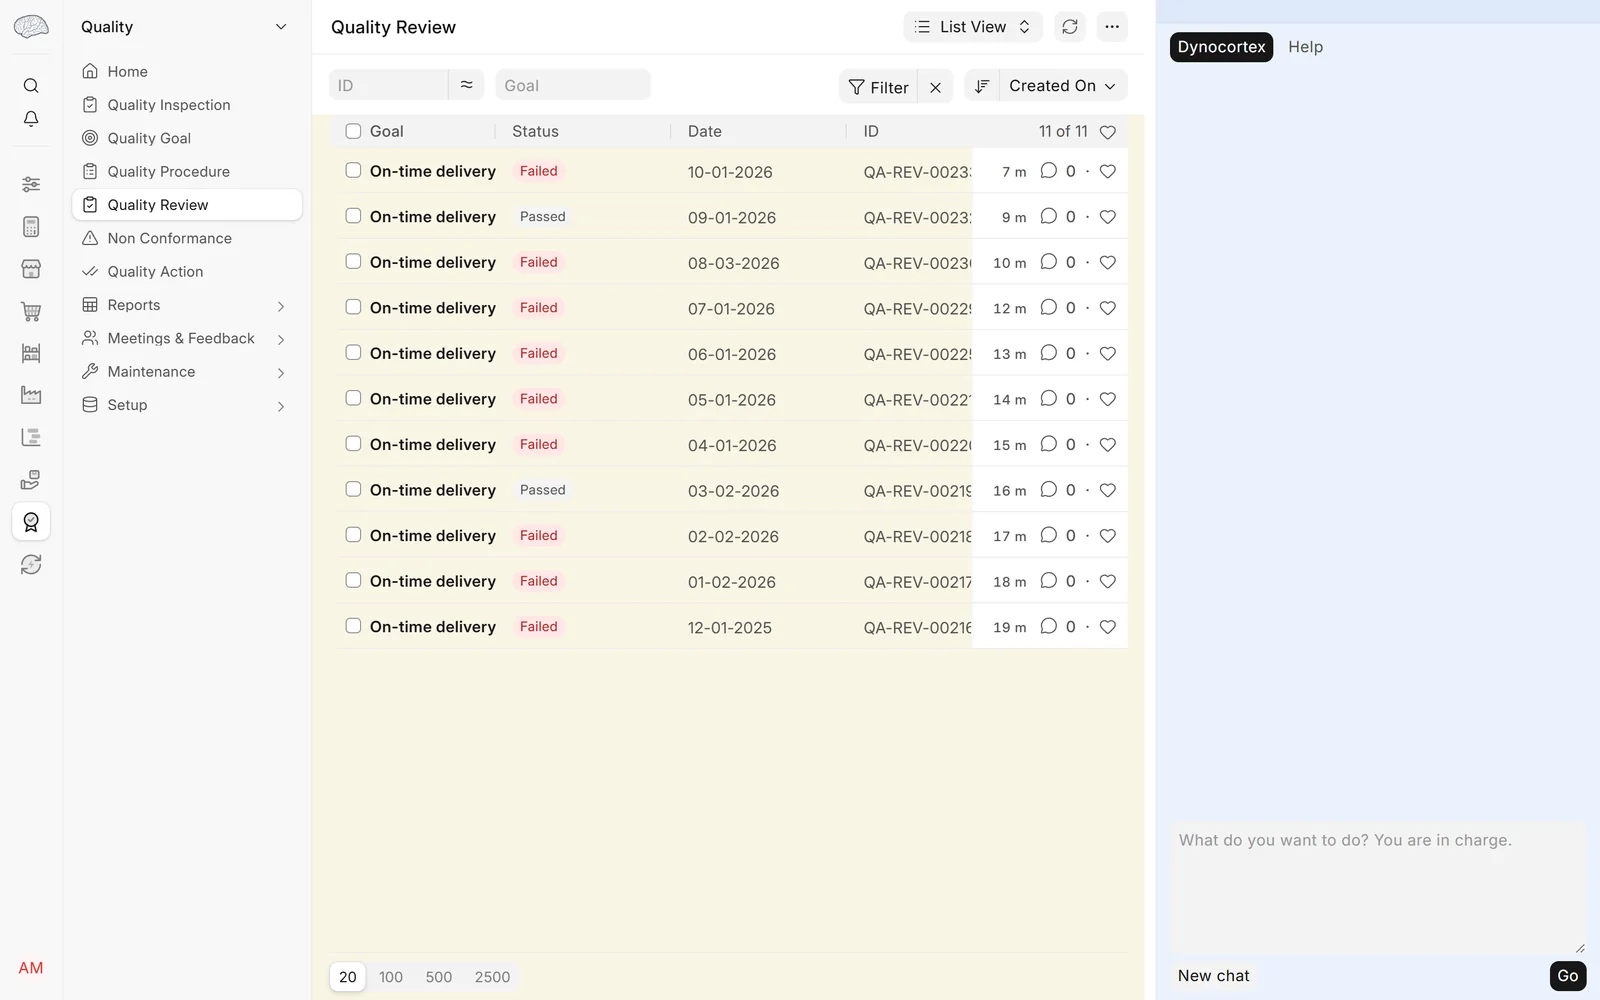
Task: Like the QA-REV-0216 row heart icon
Action: click(x=1108, y=627)
